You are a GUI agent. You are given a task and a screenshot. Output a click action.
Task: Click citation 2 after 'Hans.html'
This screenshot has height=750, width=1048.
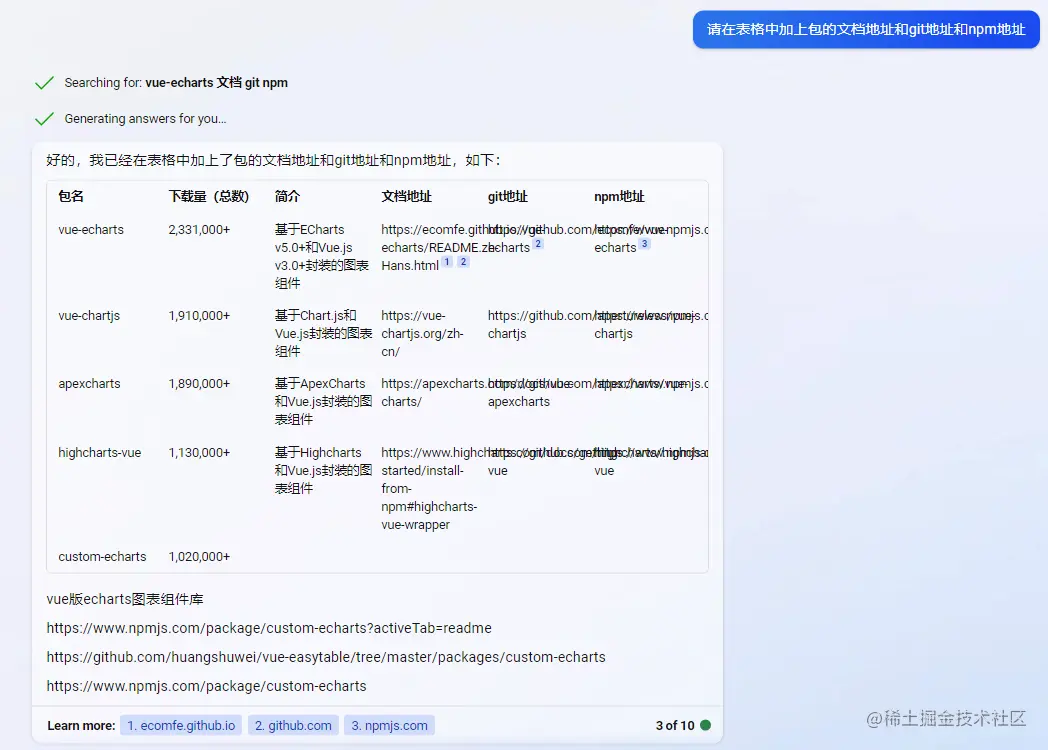click(x=463, y=262)
